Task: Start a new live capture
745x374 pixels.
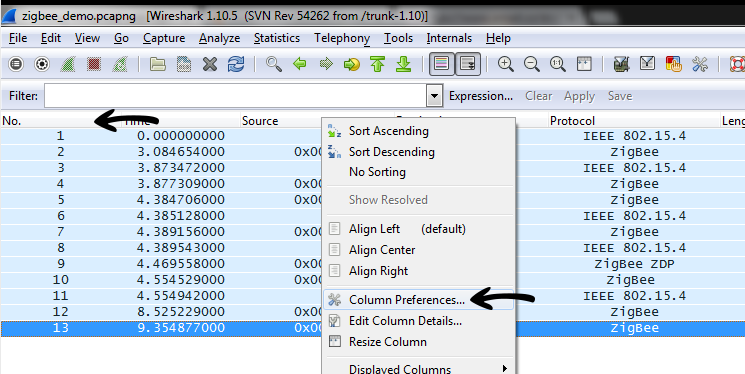Action: pos(68,64)
